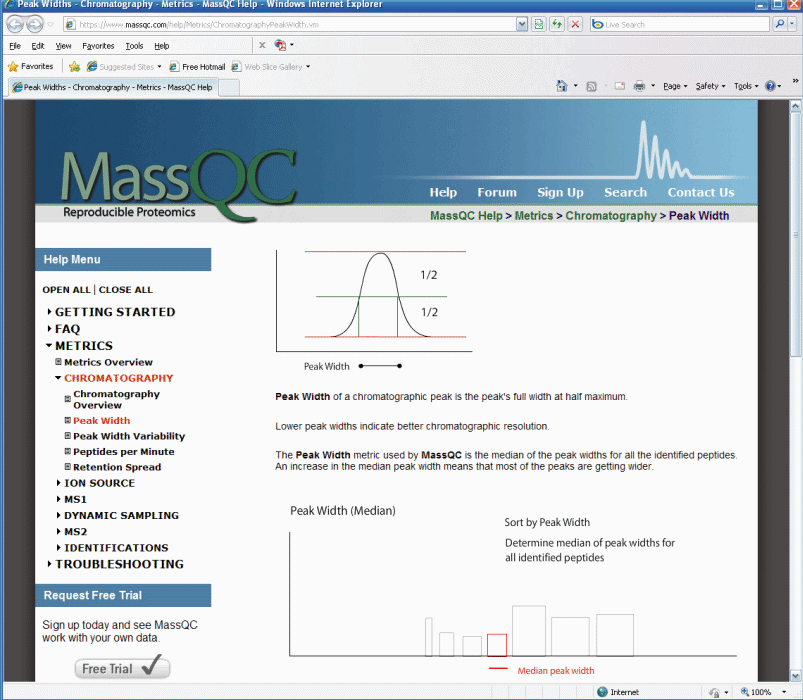The image size is (803, 700).
Task: Collapse the METRICS section
Action: [49, 346]
